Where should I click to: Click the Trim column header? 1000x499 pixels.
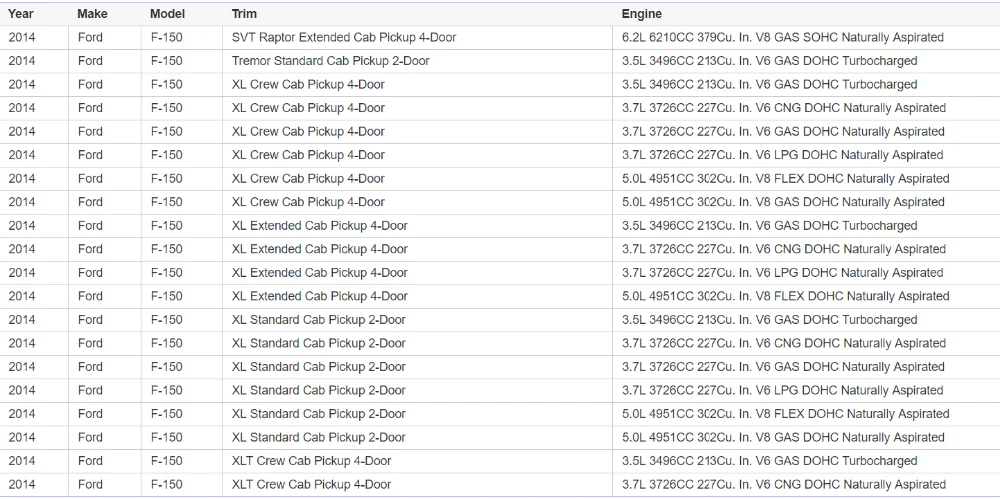point(244,14)
